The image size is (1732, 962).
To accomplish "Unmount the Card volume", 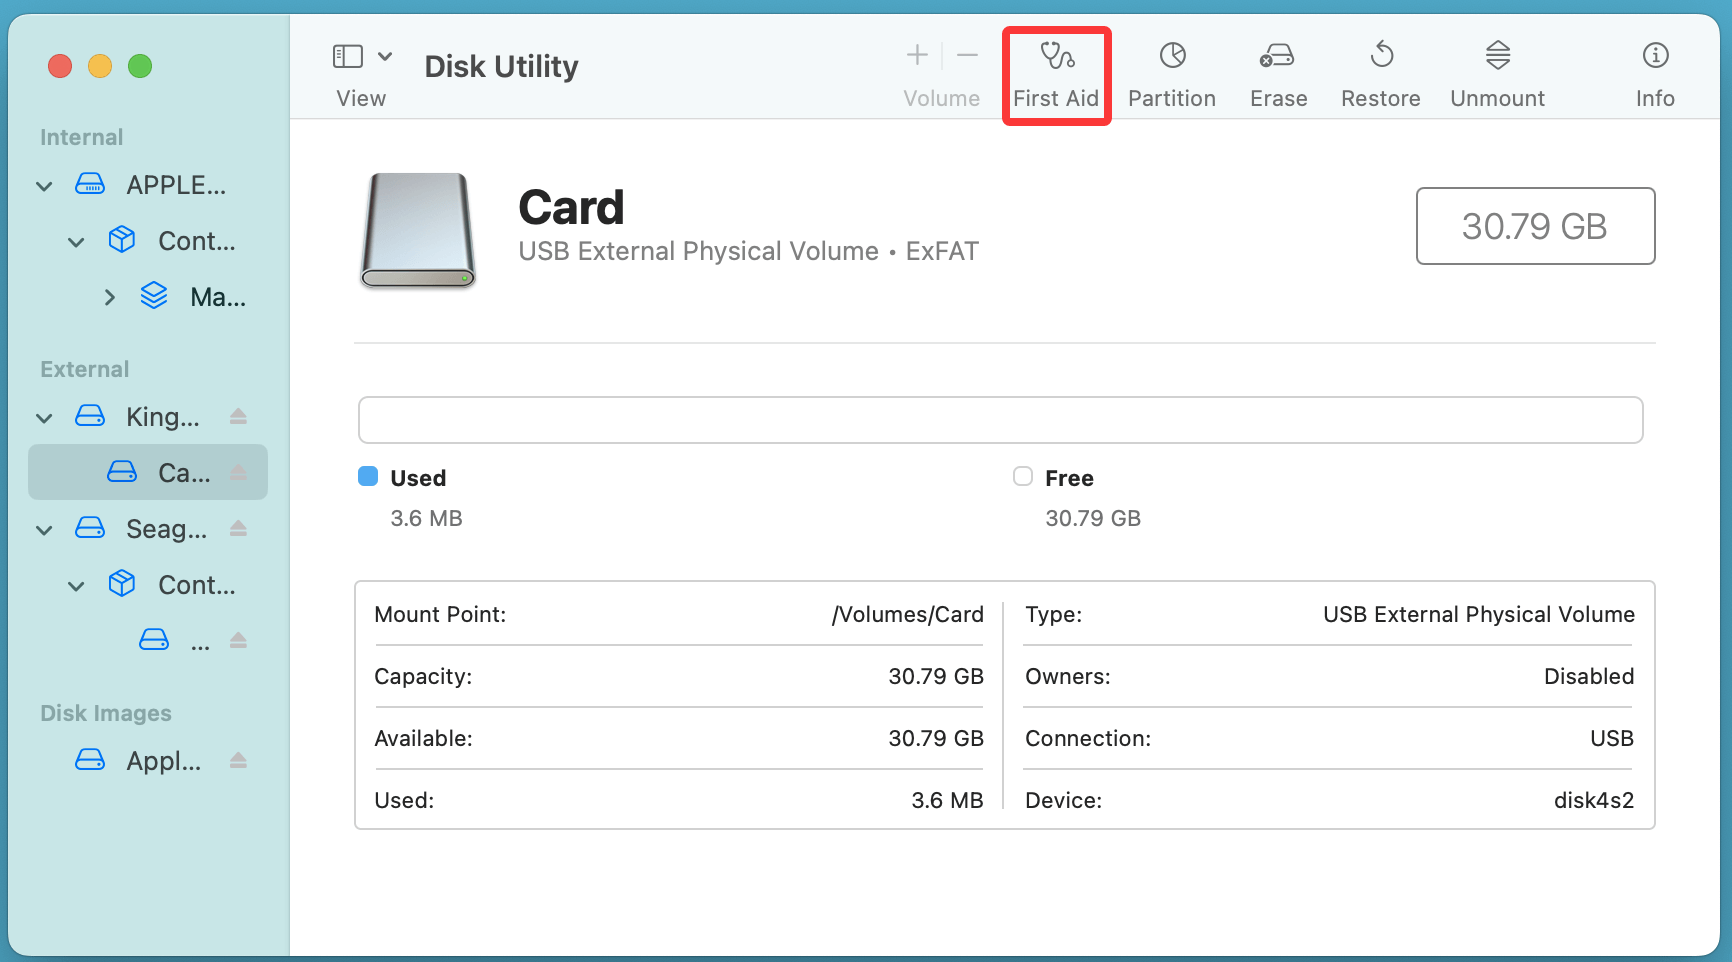I will (x=1497, y=74).
